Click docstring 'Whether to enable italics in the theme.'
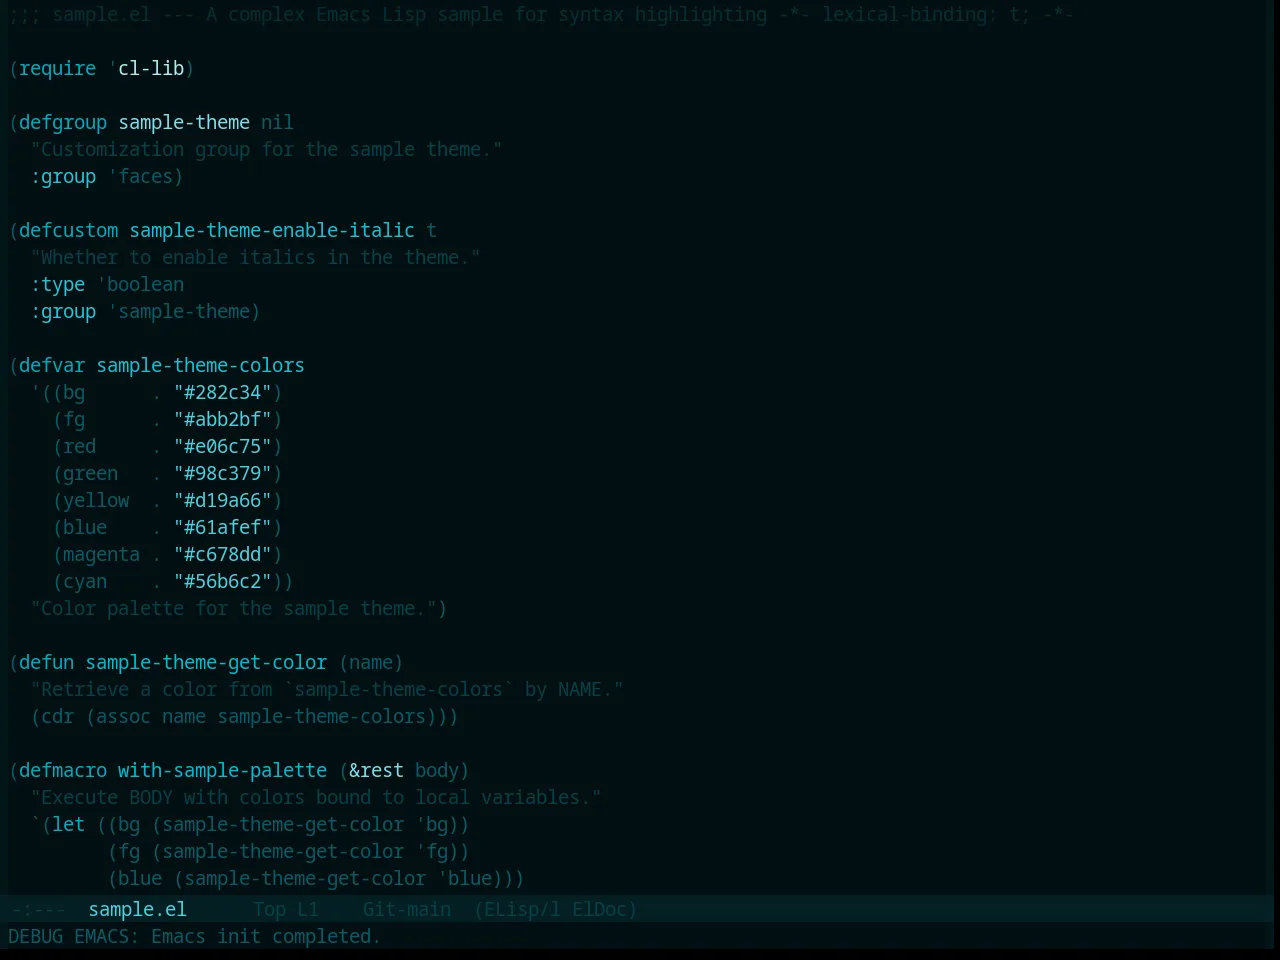Image resolution: width=1280 pixels, height=960 pixels. coord(255,257)
